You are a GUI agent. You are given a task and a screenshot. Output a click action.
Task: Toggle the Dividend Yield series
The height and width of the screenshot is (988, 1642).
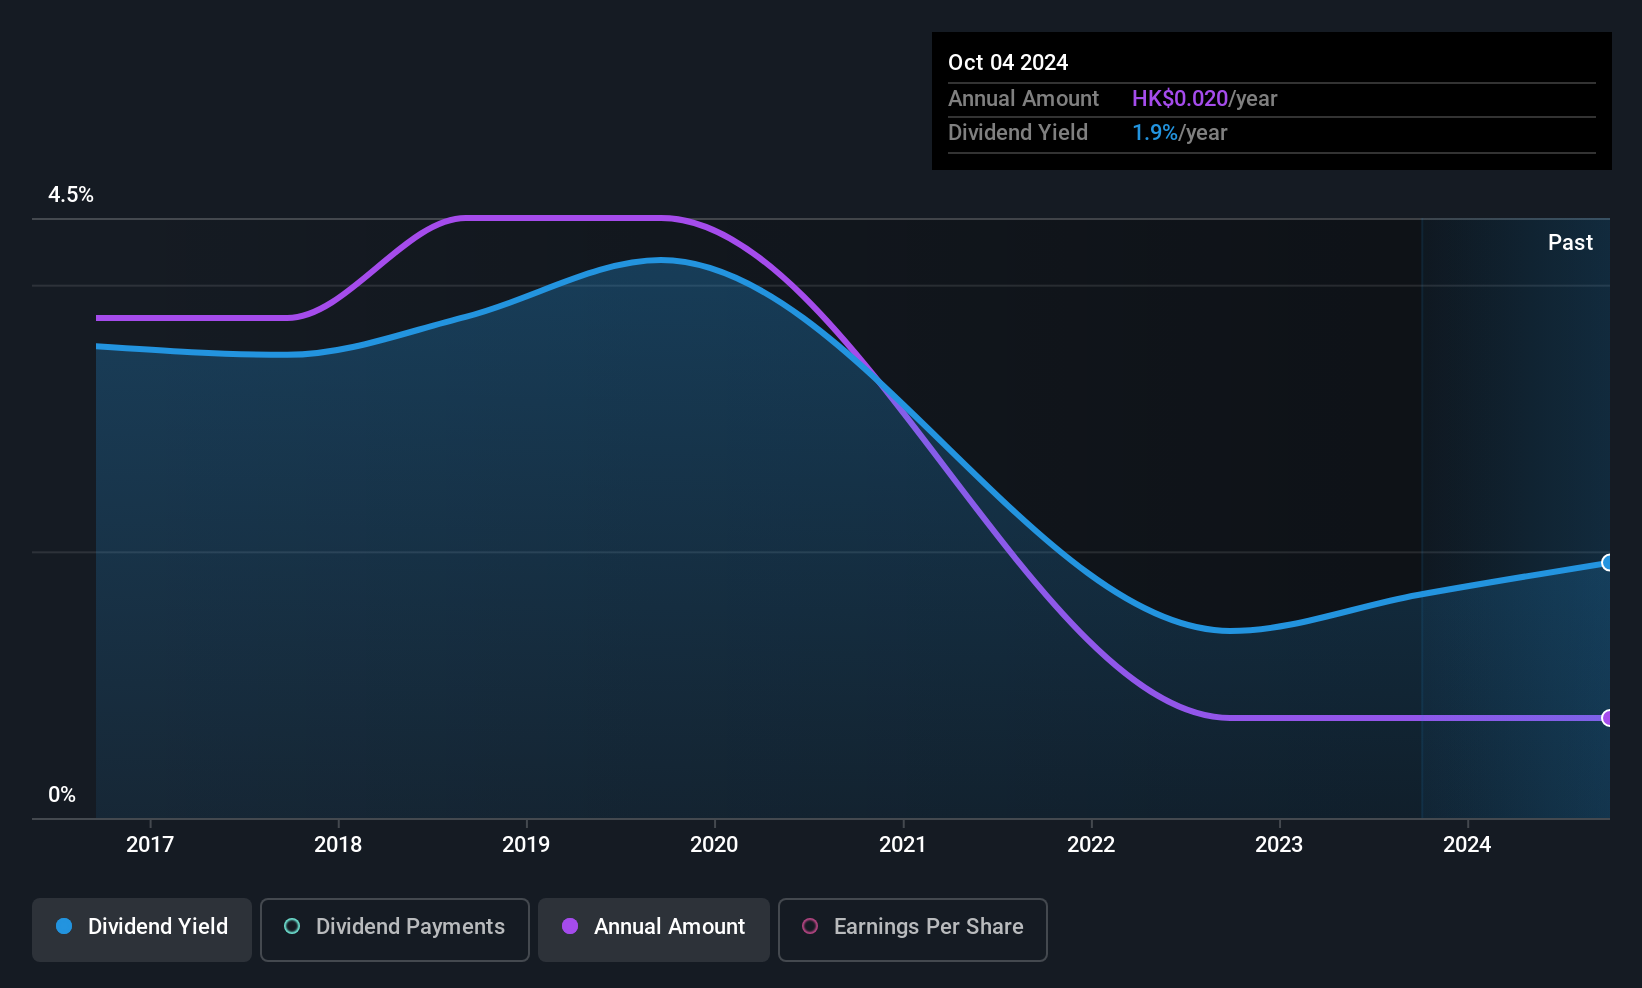tap(142, 929)
